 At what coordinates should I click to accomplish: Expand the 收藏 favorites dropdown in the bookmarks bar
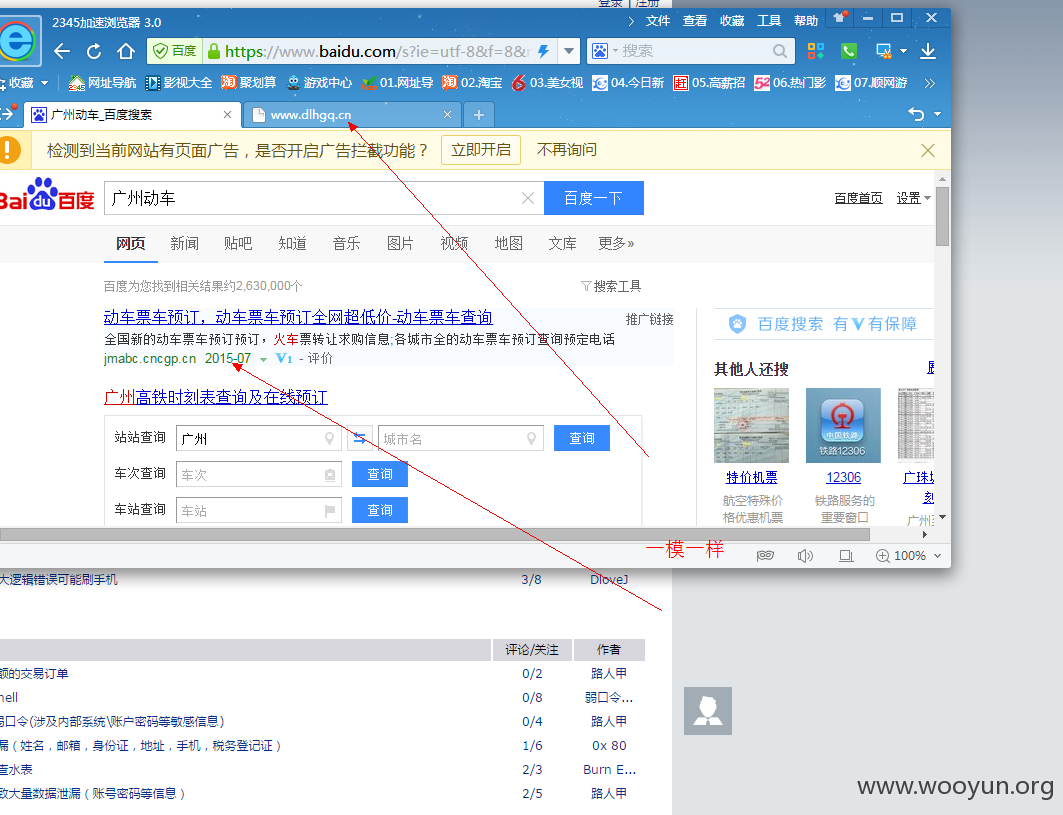point(45,83)
